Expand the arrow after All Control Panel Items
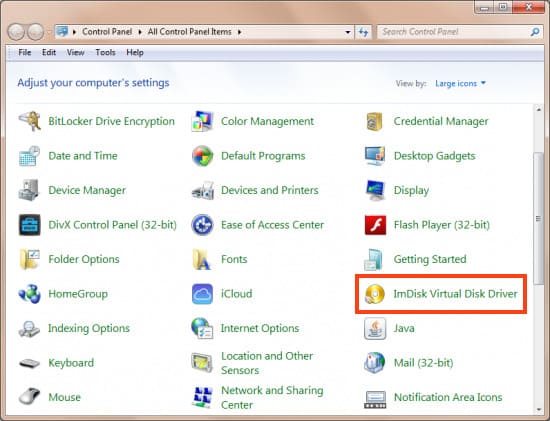This screenshot has height=421, width=550. tap(240, 32)
